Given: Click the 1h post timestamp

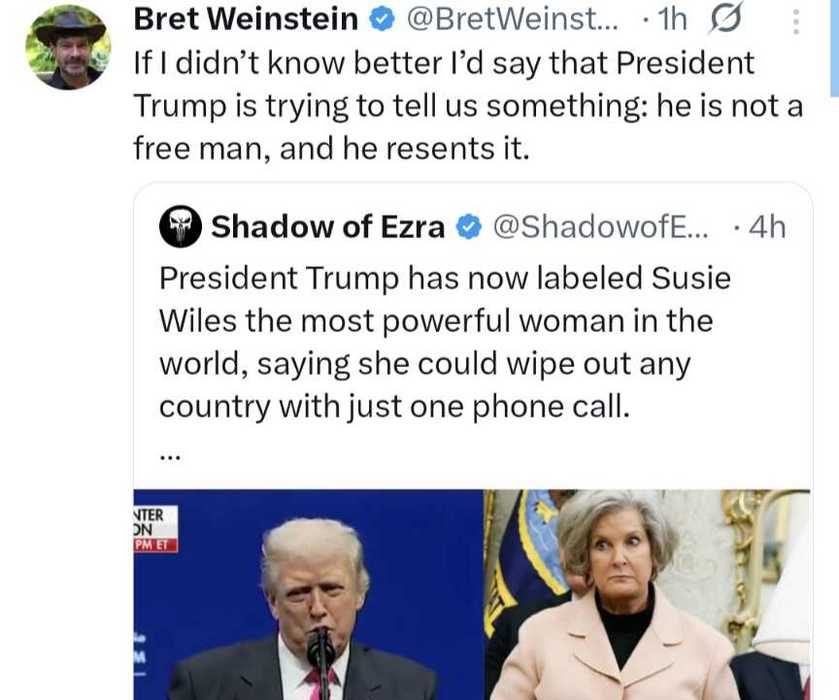Looking at the screenshot, I should pyautogui.click(x=672, y=19).
